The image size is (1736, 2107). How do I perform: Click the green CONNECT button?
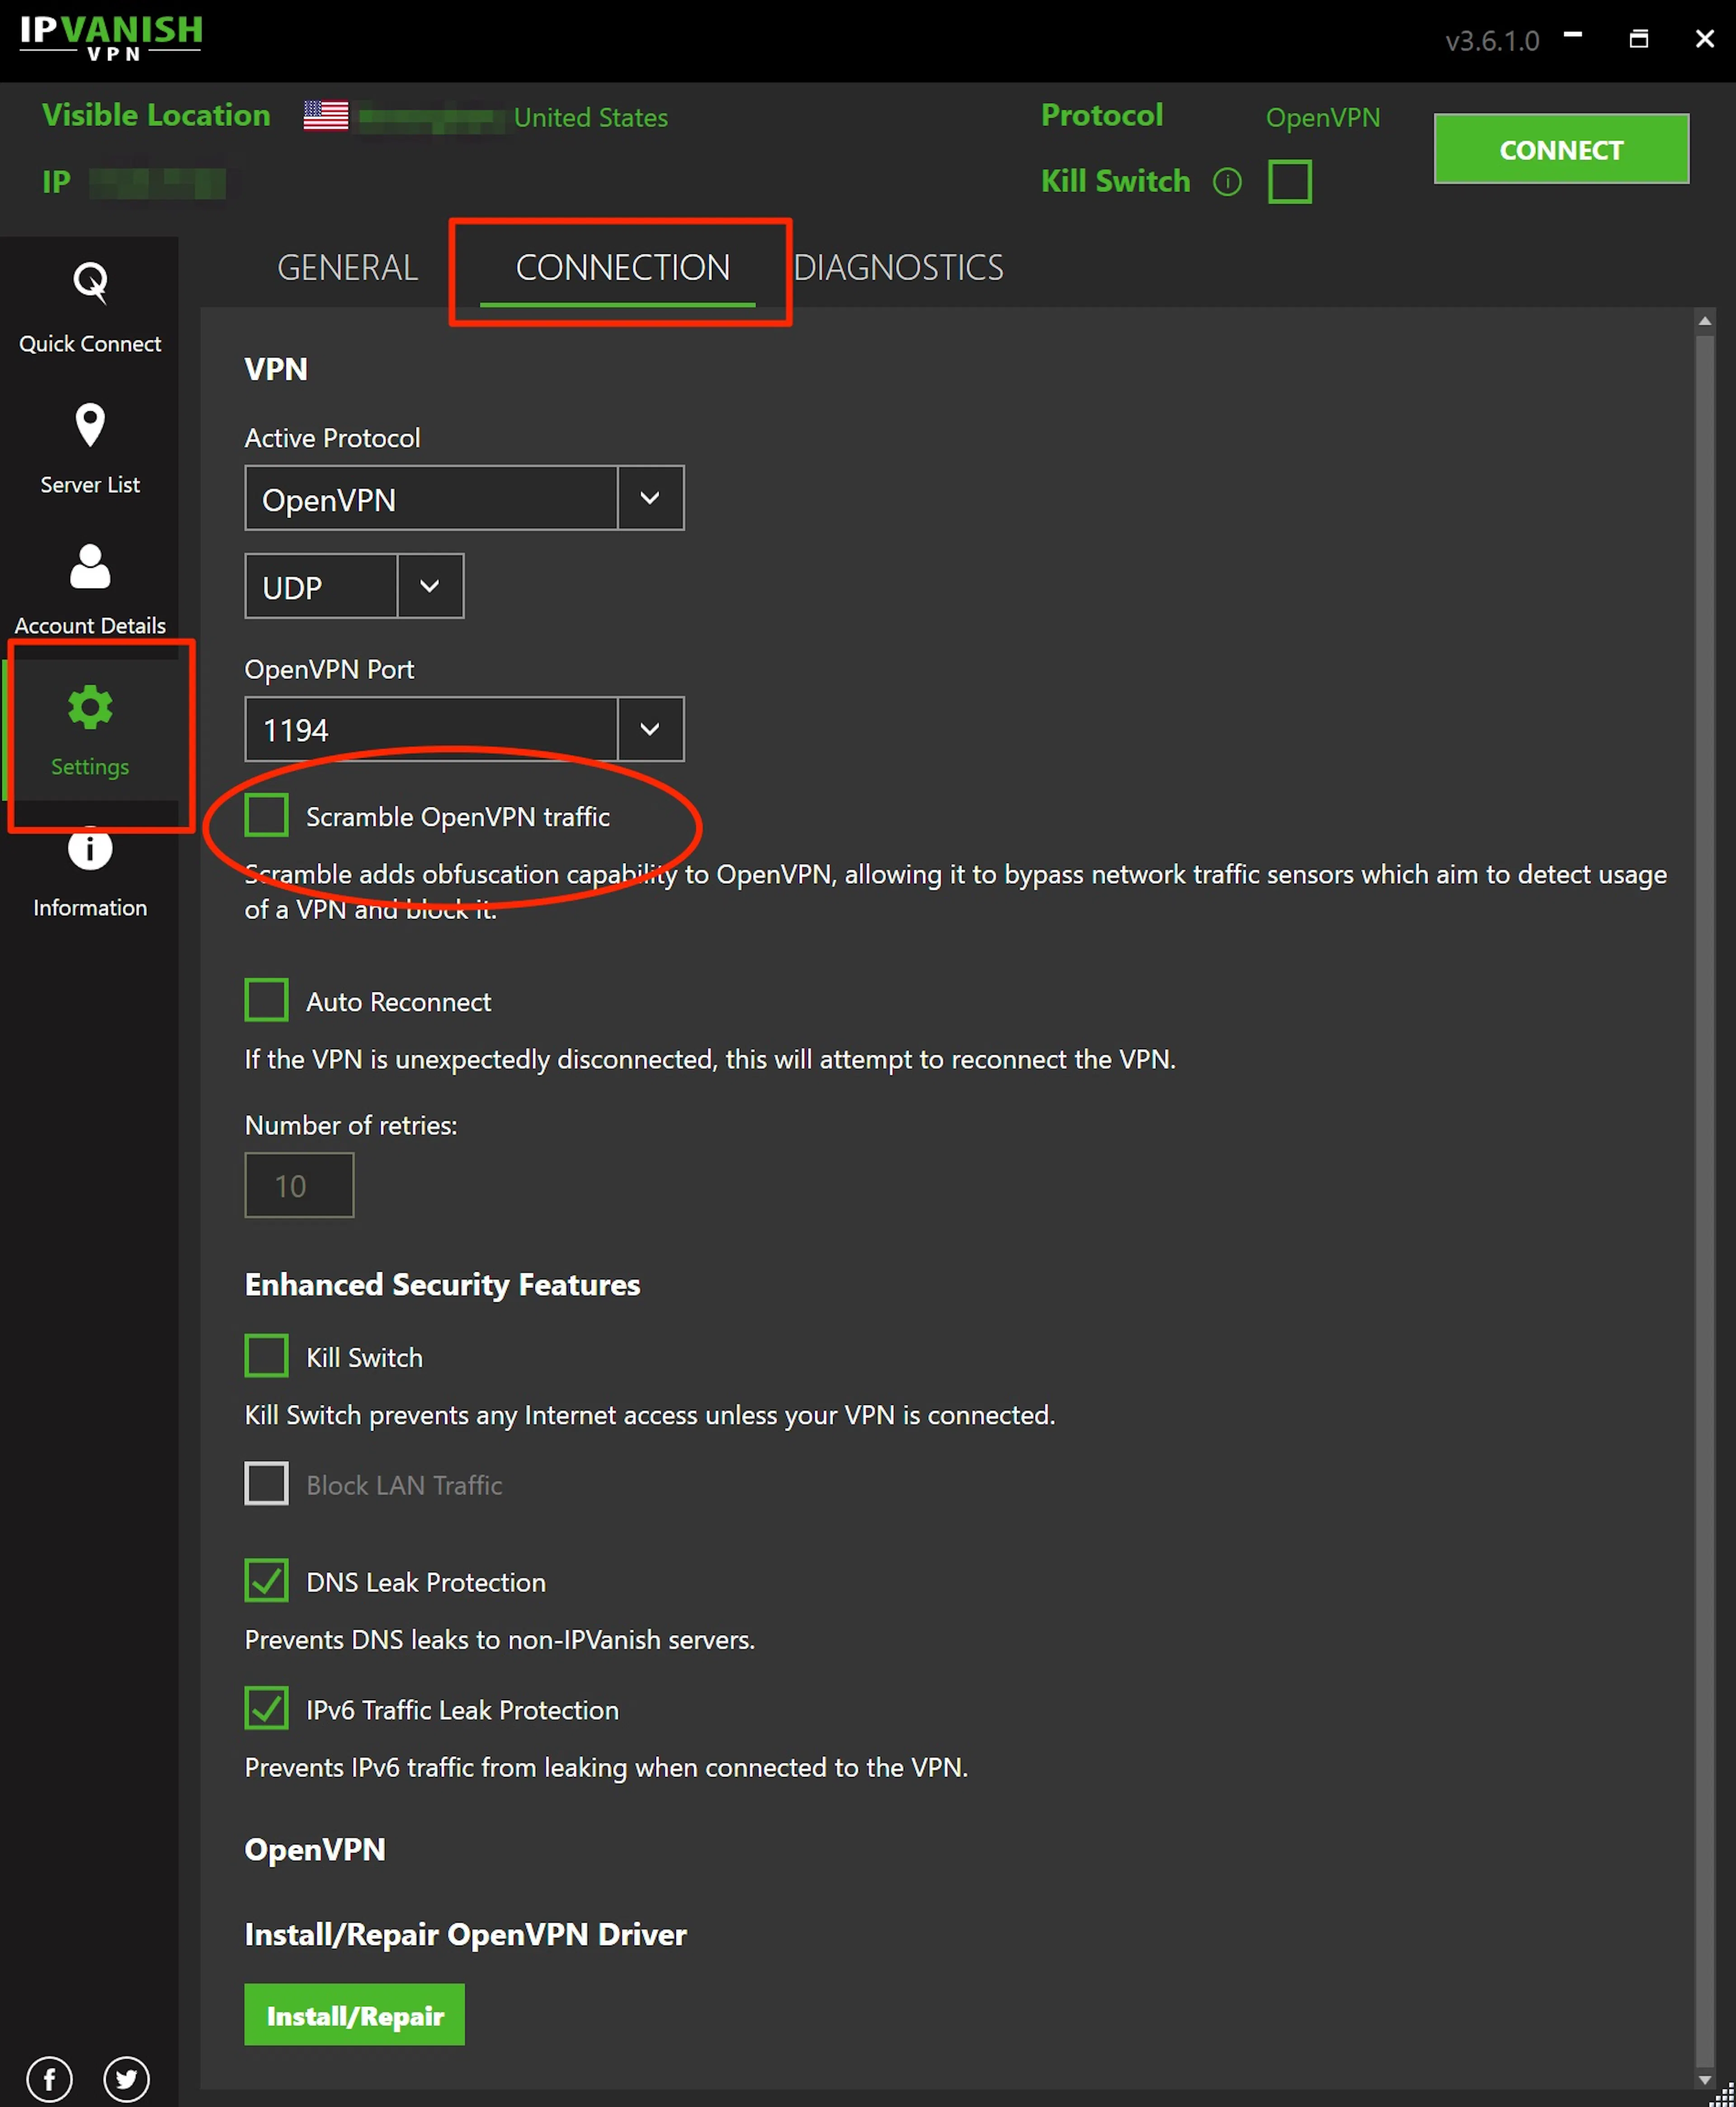point(1561,149)
